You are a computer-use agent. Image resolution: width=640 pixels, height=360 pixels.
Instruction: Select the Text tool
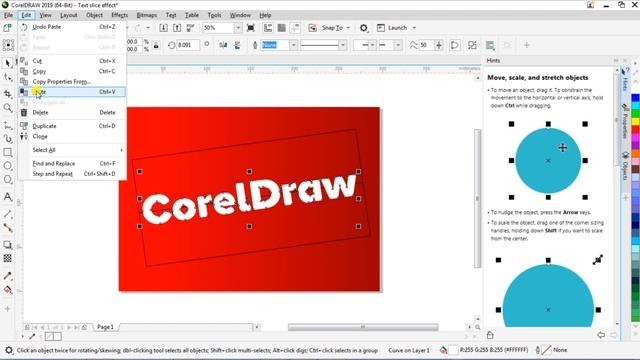pyautogui.click(x=8, y=197)
